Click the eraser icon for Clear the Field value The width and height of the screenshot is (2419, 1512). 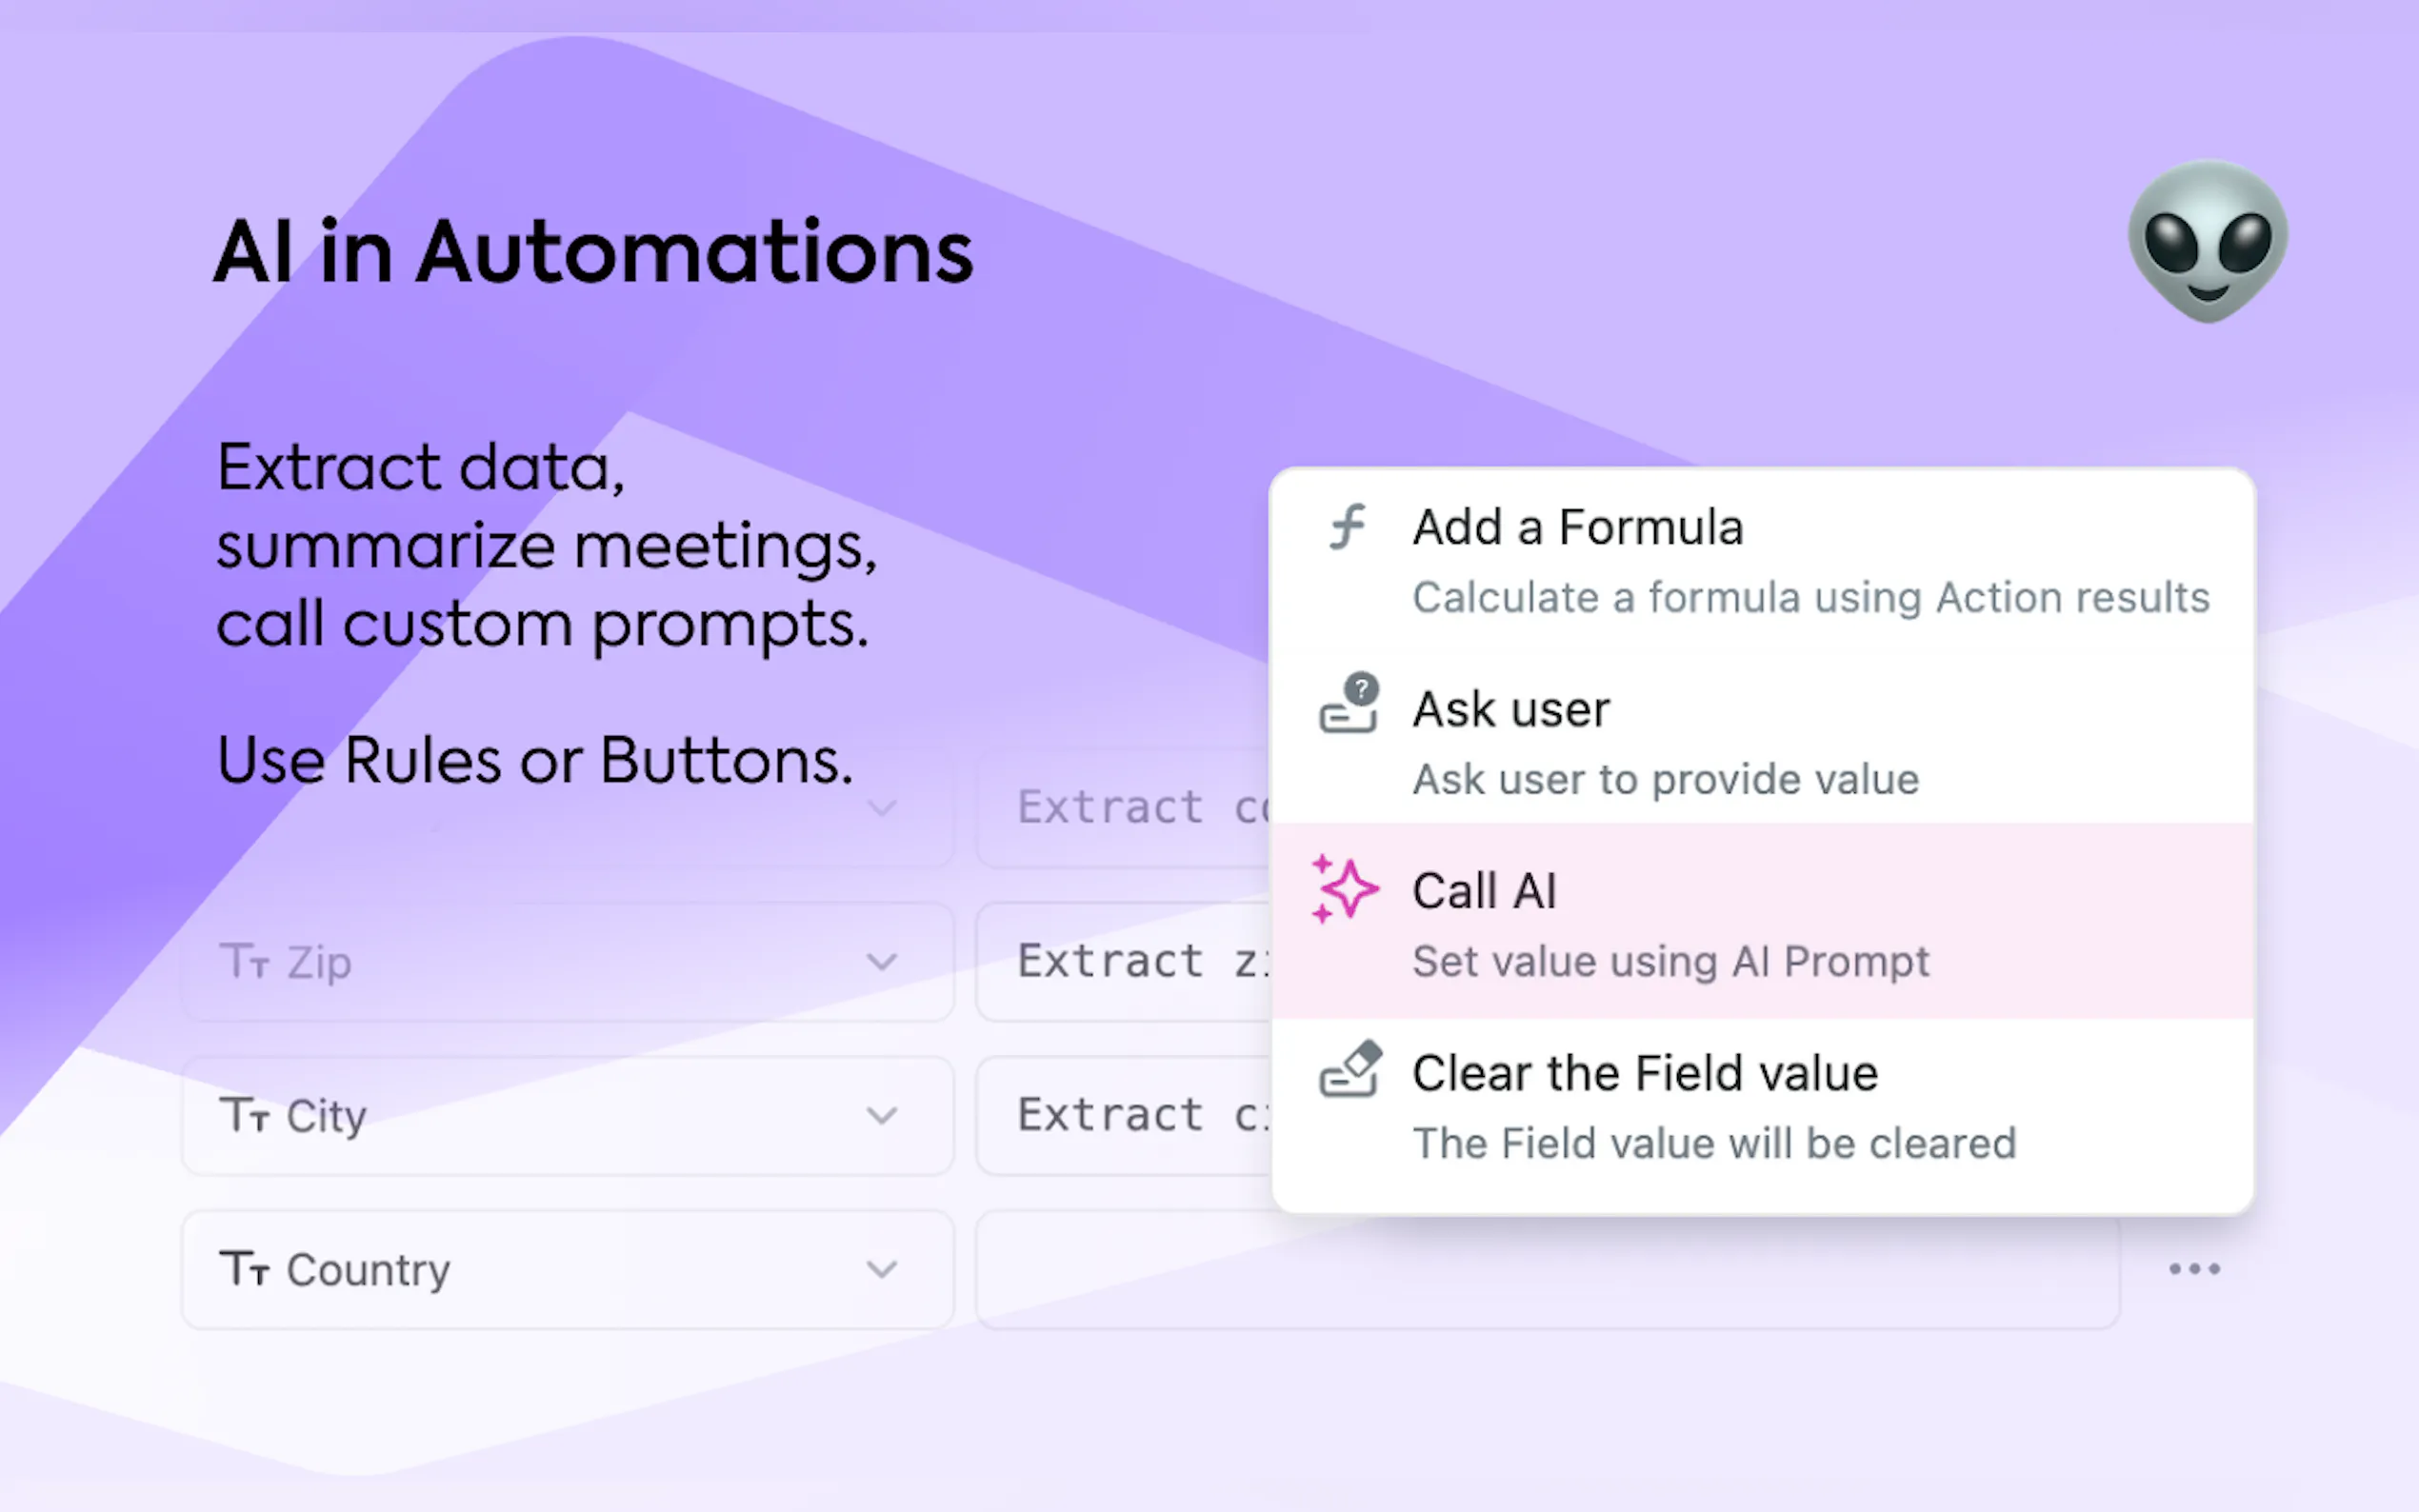click(x=1349, y=1070)
